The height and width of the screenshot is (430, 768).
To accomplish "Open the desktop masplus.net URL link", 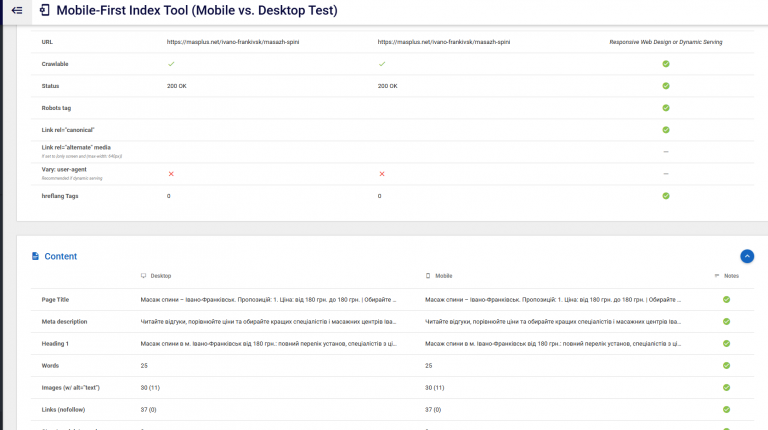I will click(x=233, y=42).
